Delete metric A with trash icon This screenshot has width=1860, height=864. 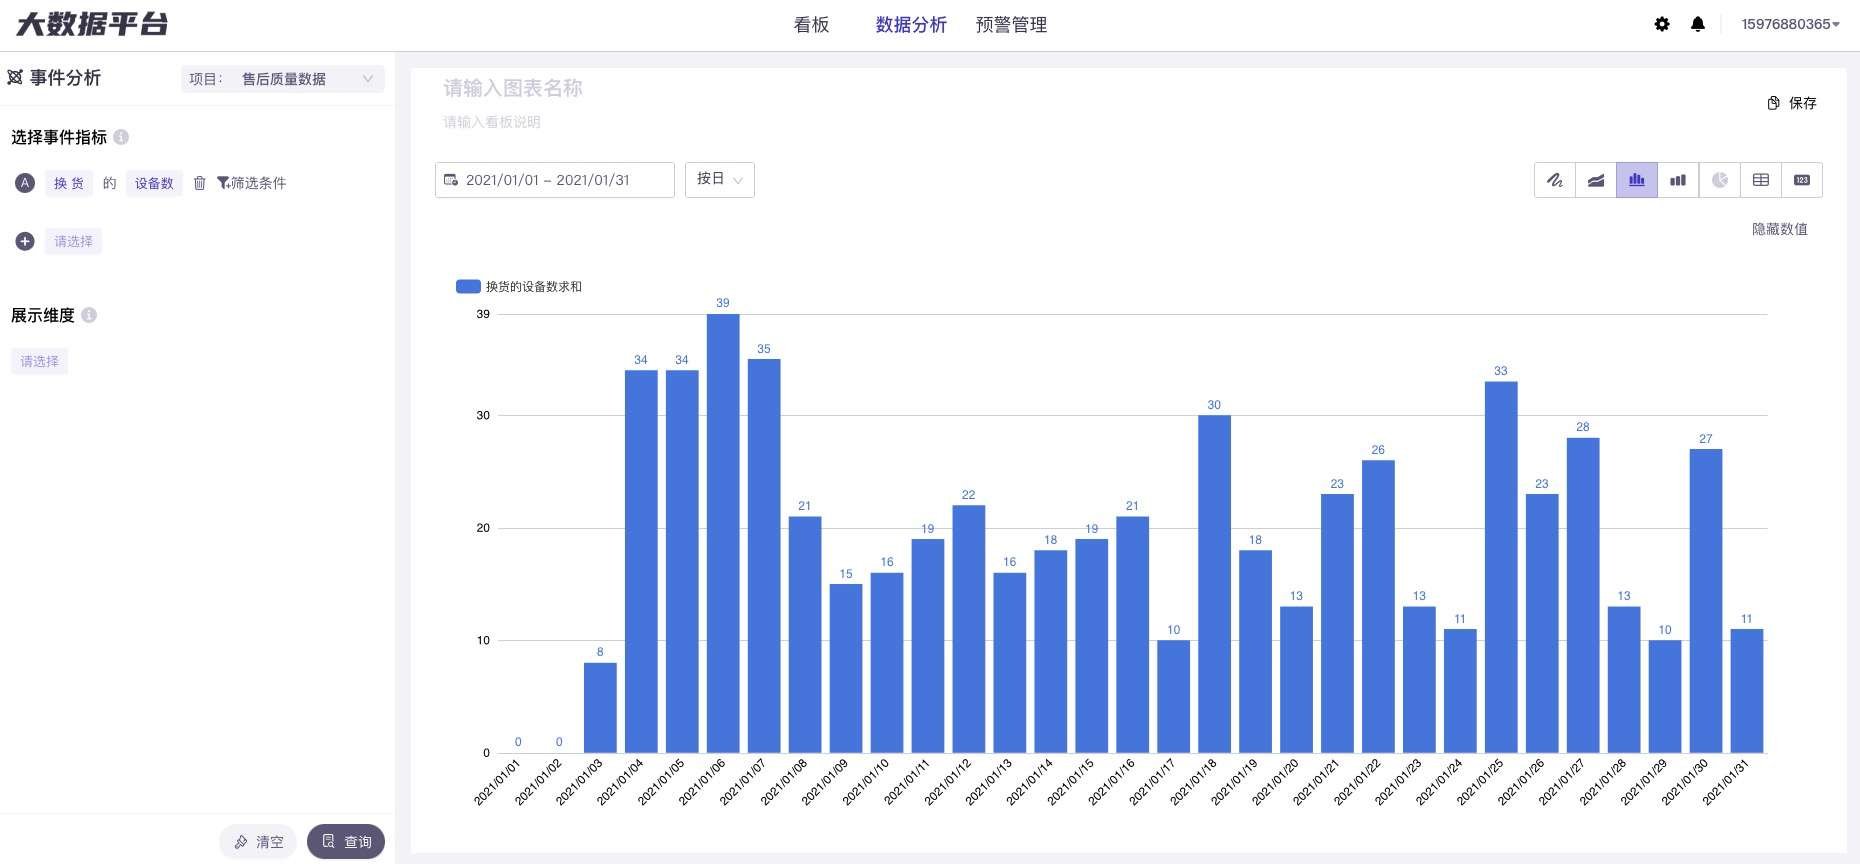[x=199, y=183]
